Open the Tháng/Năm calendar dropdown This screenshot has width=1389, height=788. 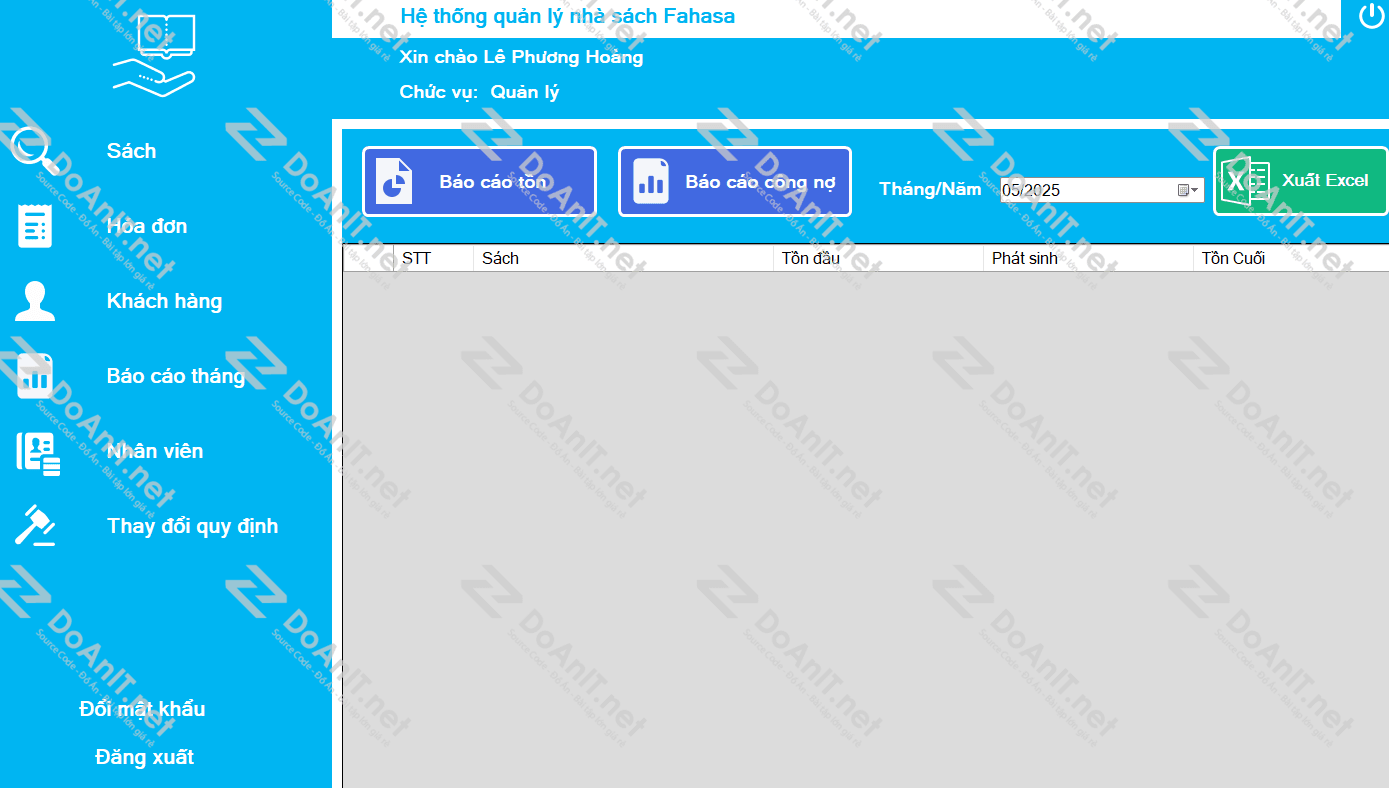tap(1188, 190)
